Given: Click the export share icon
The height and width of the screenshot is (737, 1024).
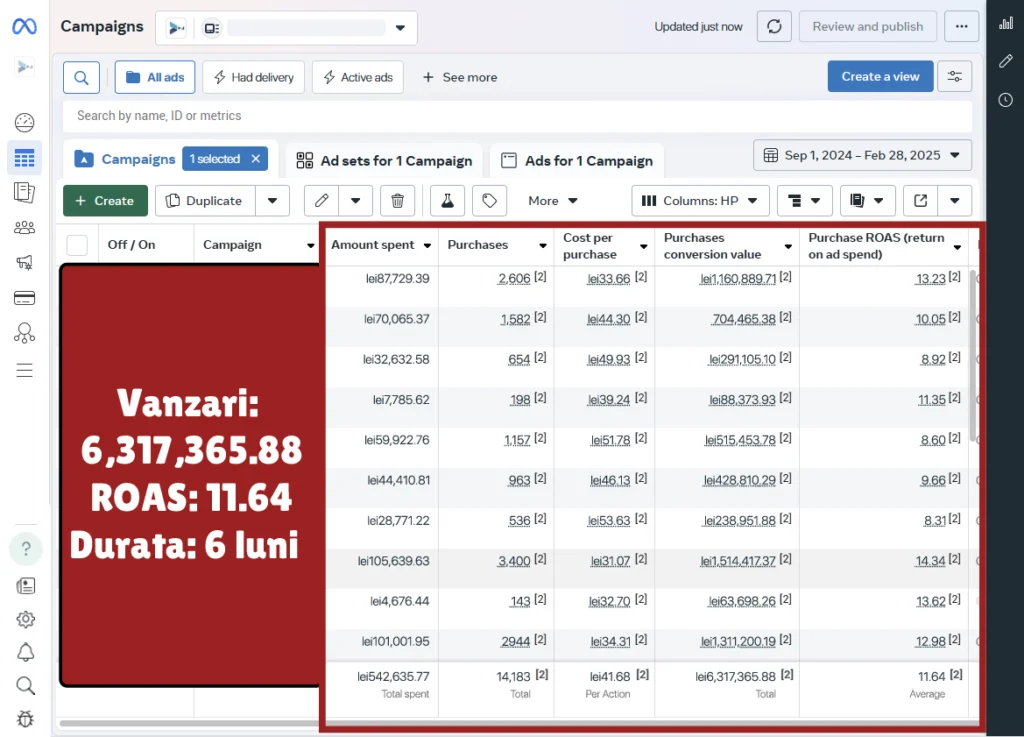Looking at the screenshot, I should tap(920, 200).
